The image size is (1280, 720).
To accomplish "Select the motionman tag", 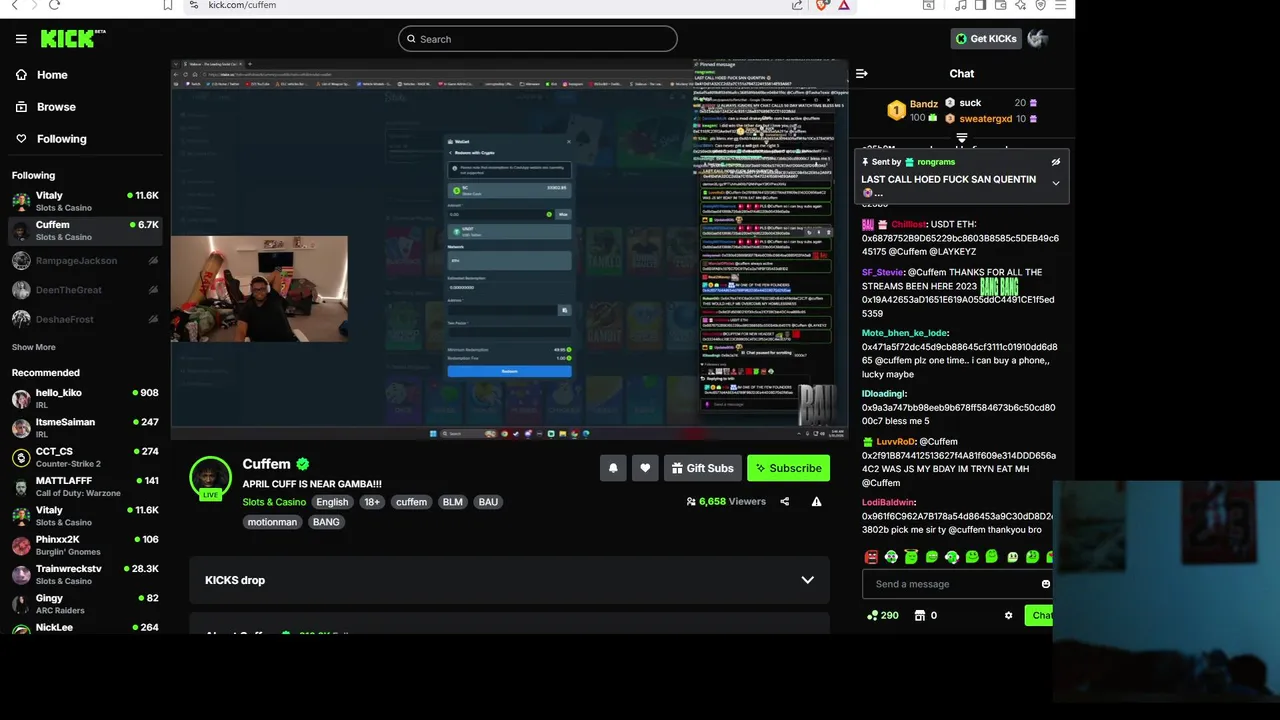I will point(272,522).
